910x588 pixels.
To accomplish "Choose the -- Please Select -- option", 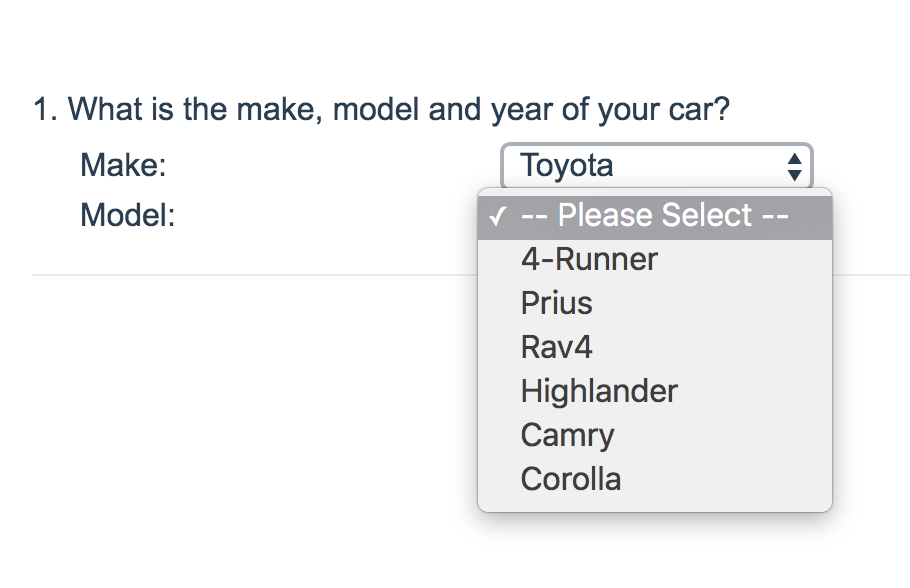I will click(x=656, y=216).
